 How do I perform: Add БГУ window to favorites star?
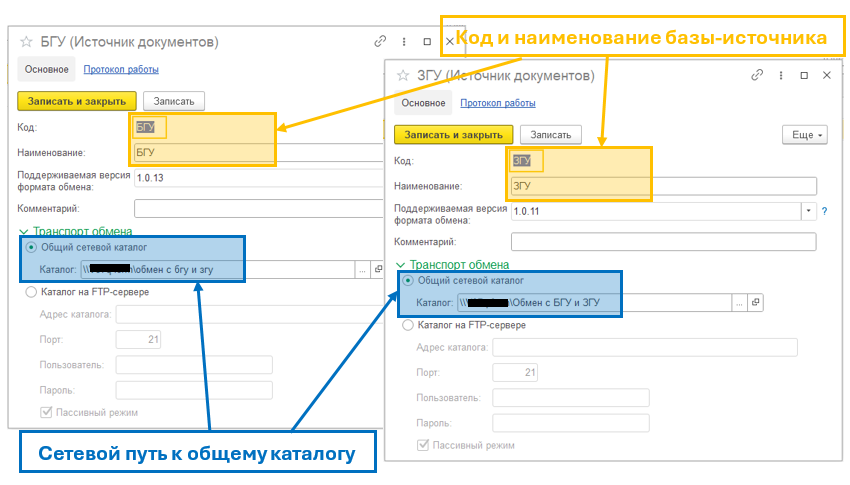click(26, 42)
